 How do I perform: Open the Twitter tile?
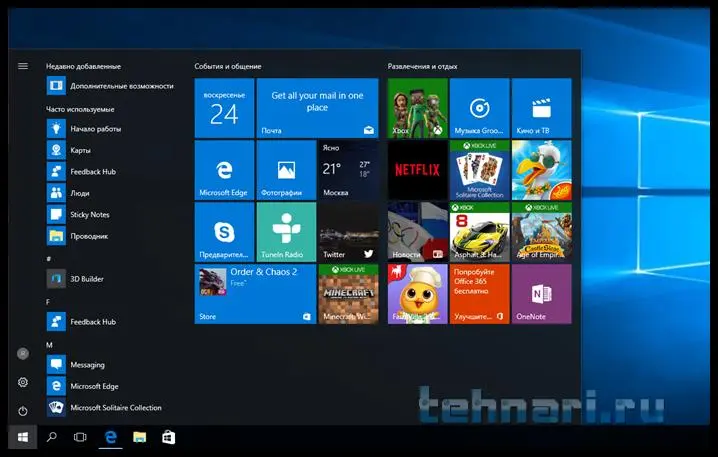(349, 232)
